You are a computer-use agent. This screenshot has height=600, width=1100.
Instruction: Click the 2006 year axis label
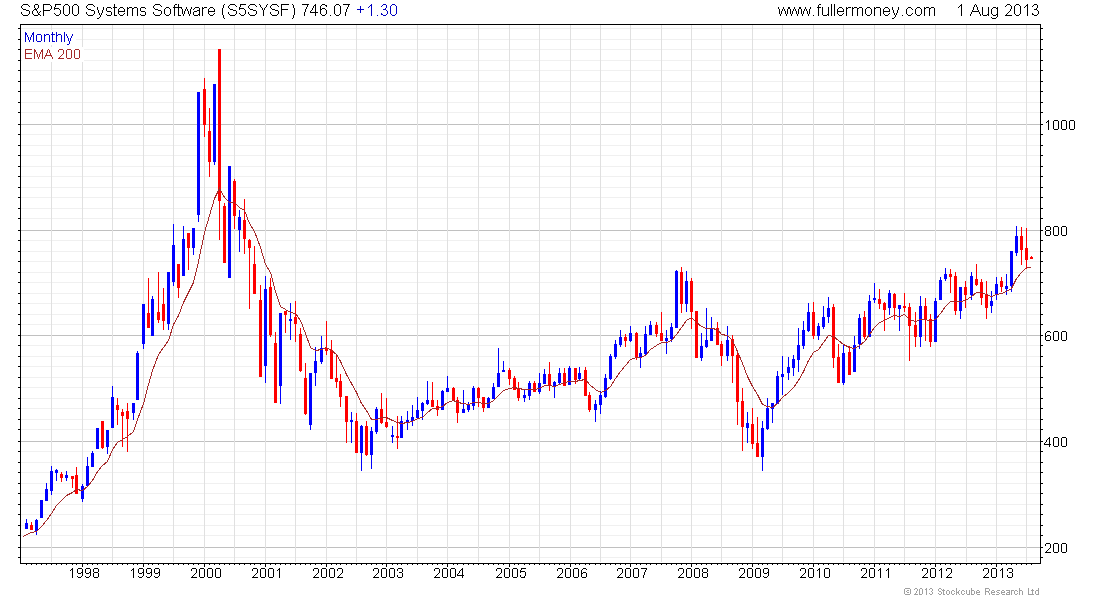tap(572, 573)
